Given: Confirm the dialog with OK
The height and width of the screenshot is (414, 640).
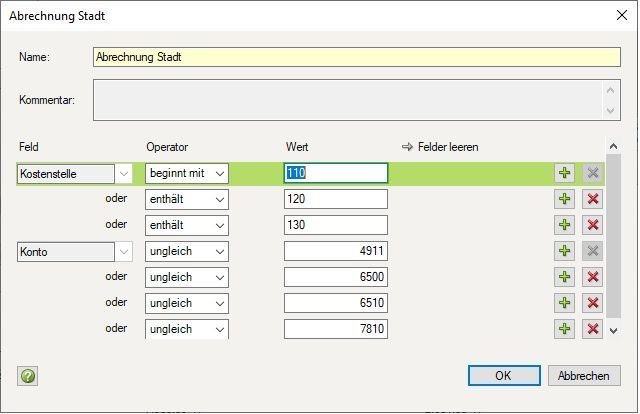Looking at the screenshot, I should click(x=503, y=376).
